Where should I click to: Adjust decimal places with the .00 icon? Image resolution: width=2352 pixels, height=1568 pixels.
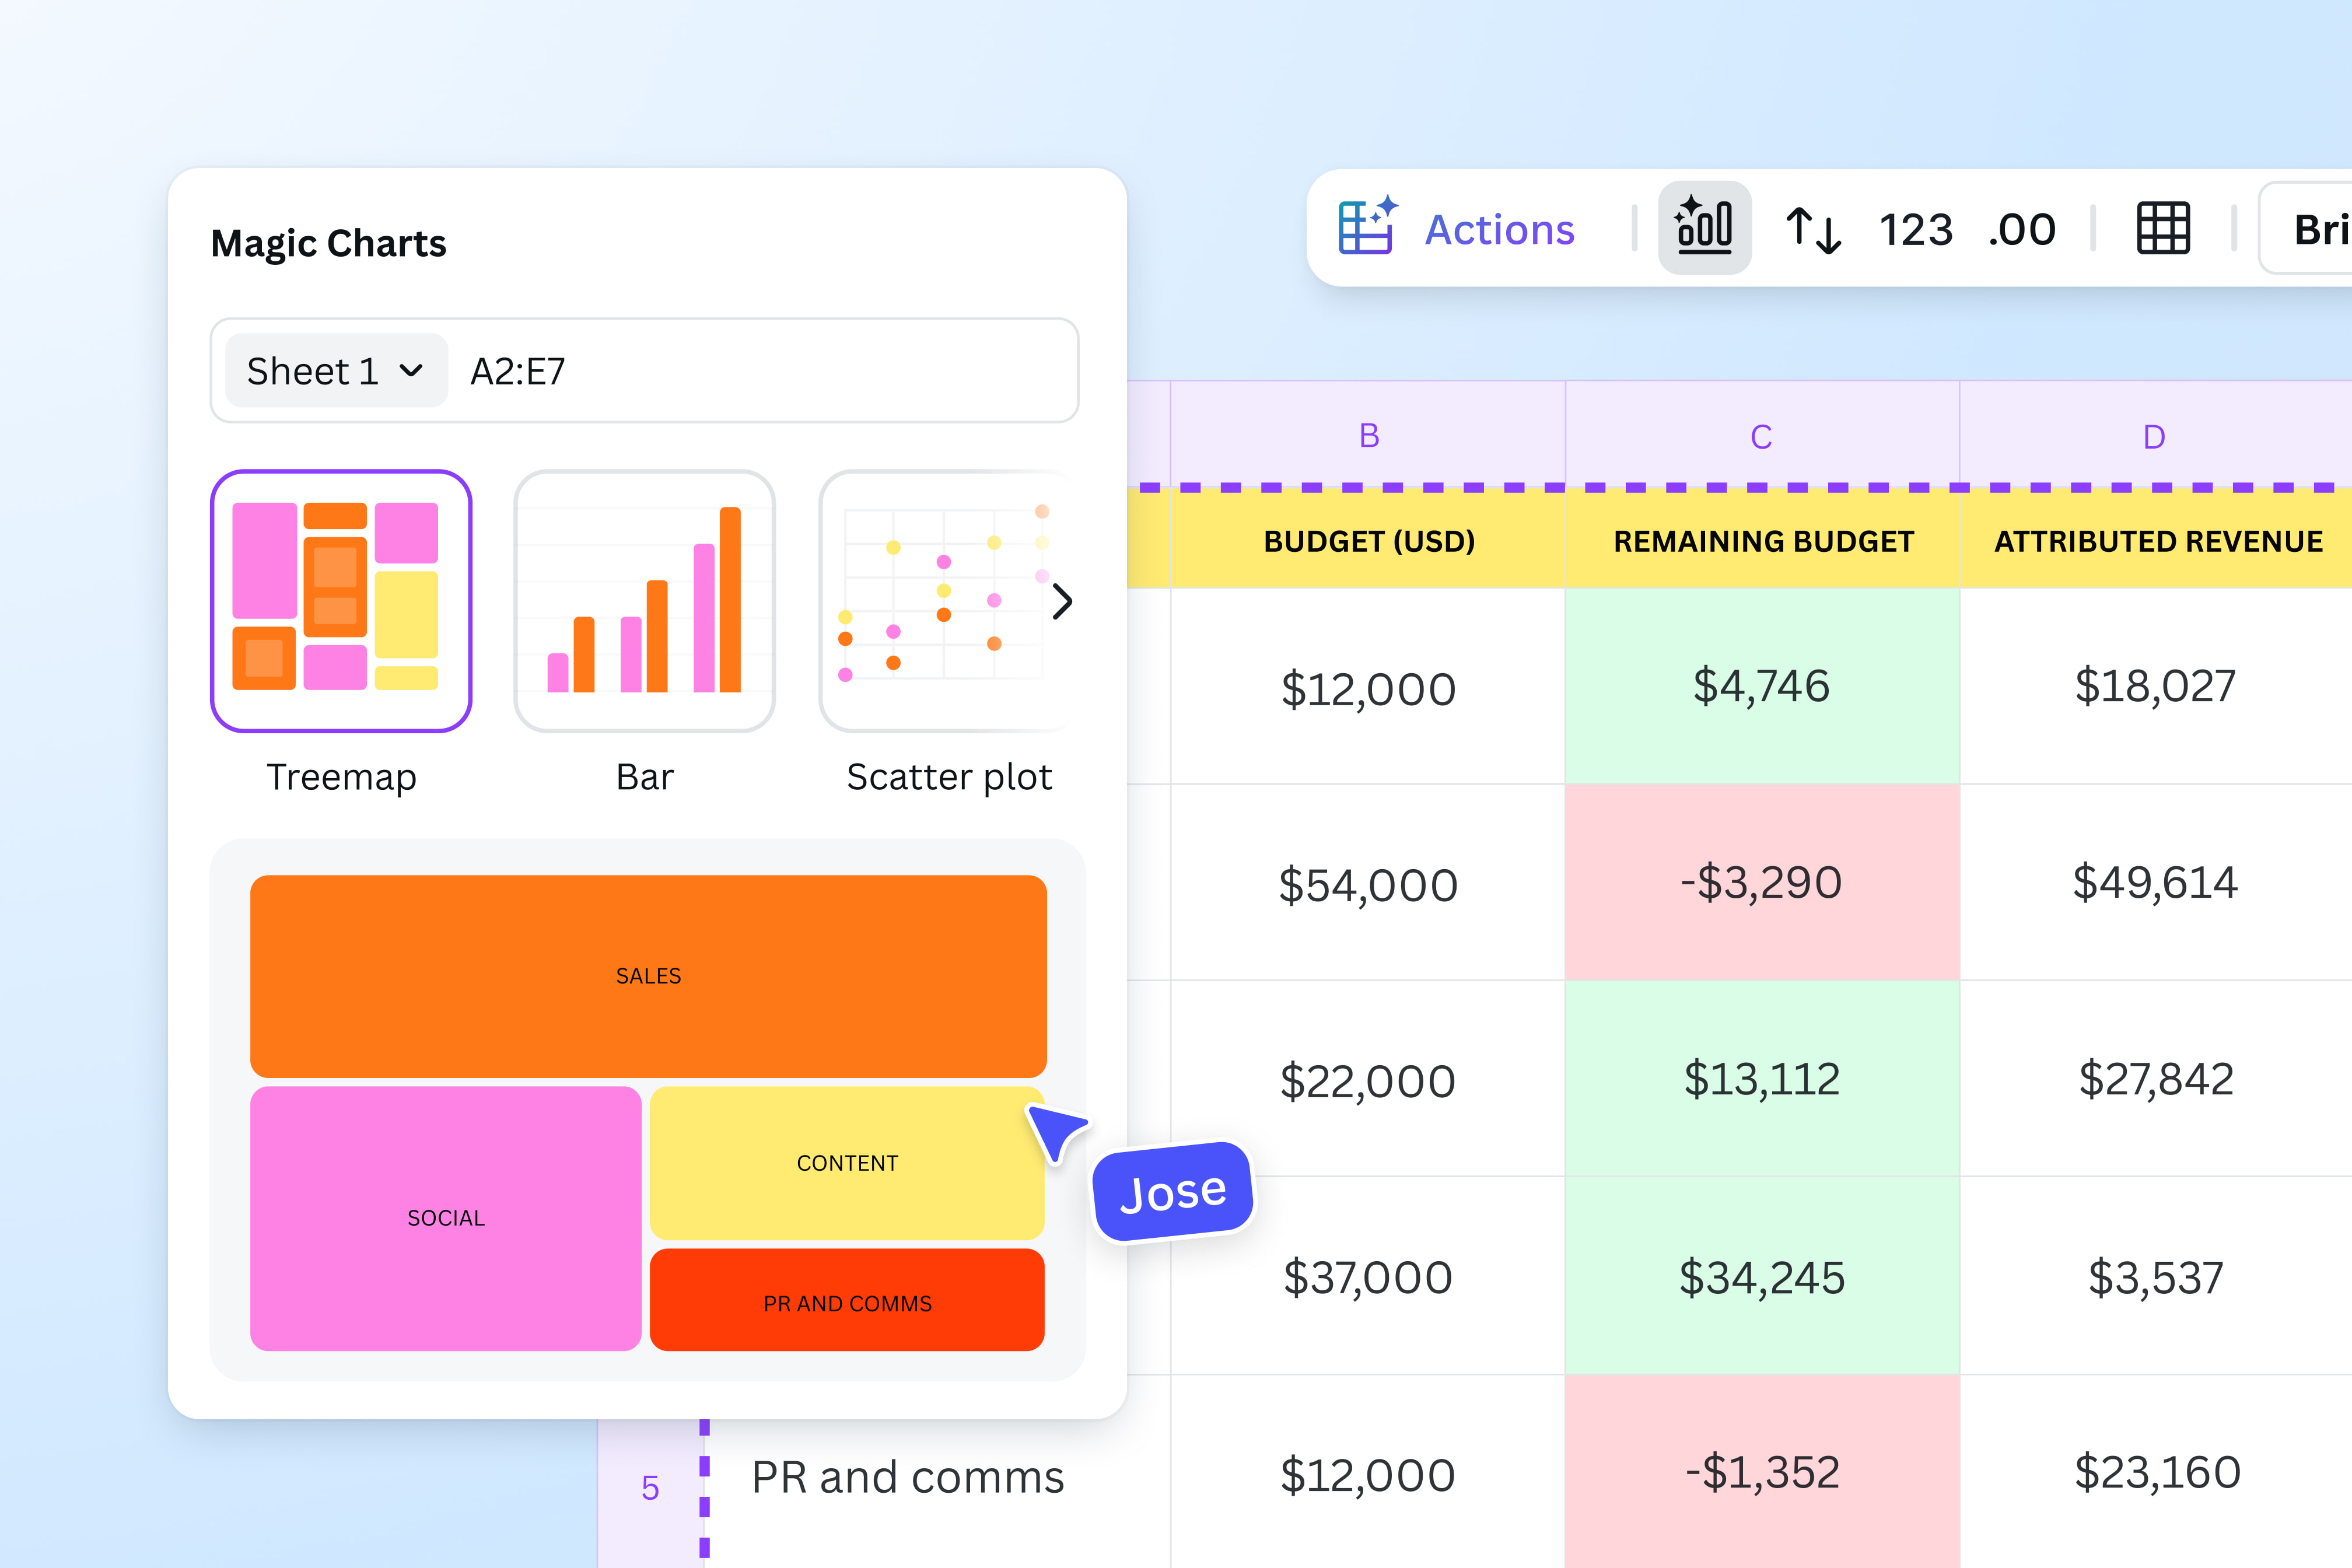(x=2021, y=229)
